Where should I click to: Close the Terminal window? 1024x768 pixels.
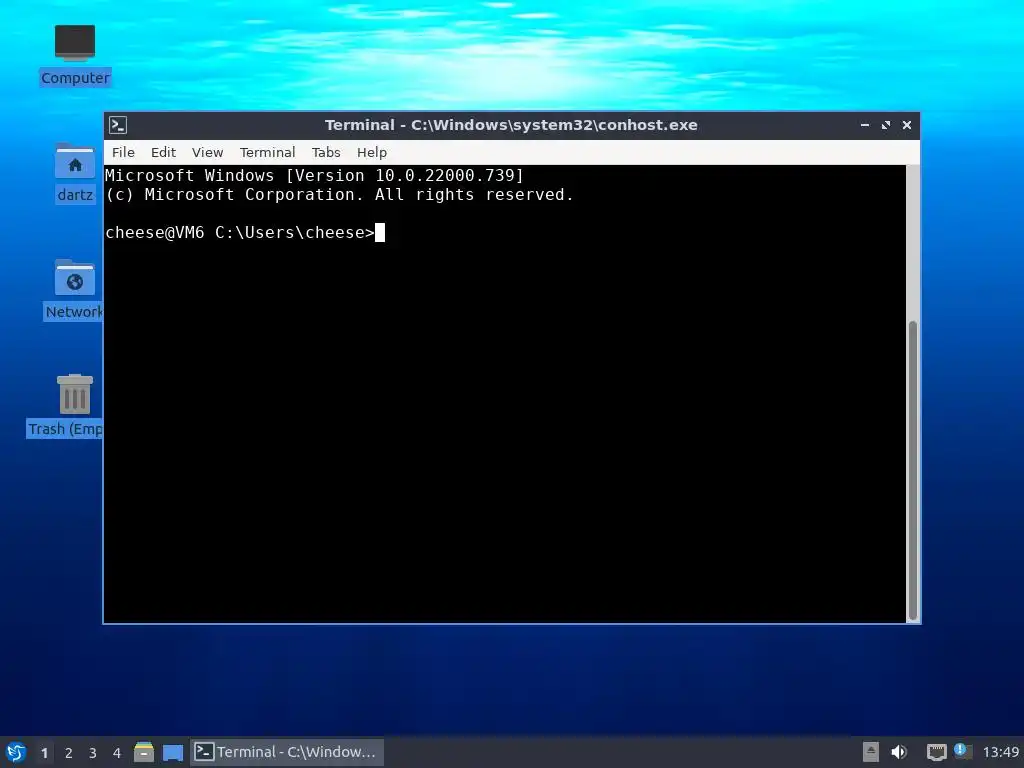point(906,125)
